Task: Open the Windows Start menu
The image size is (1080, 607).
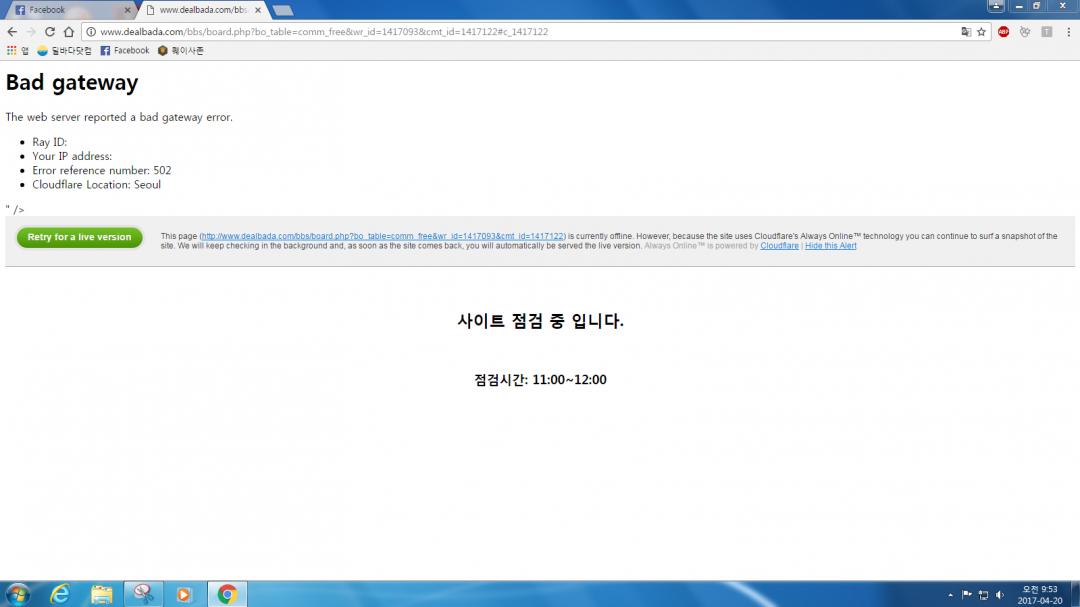Action: [x=17, y=594]
